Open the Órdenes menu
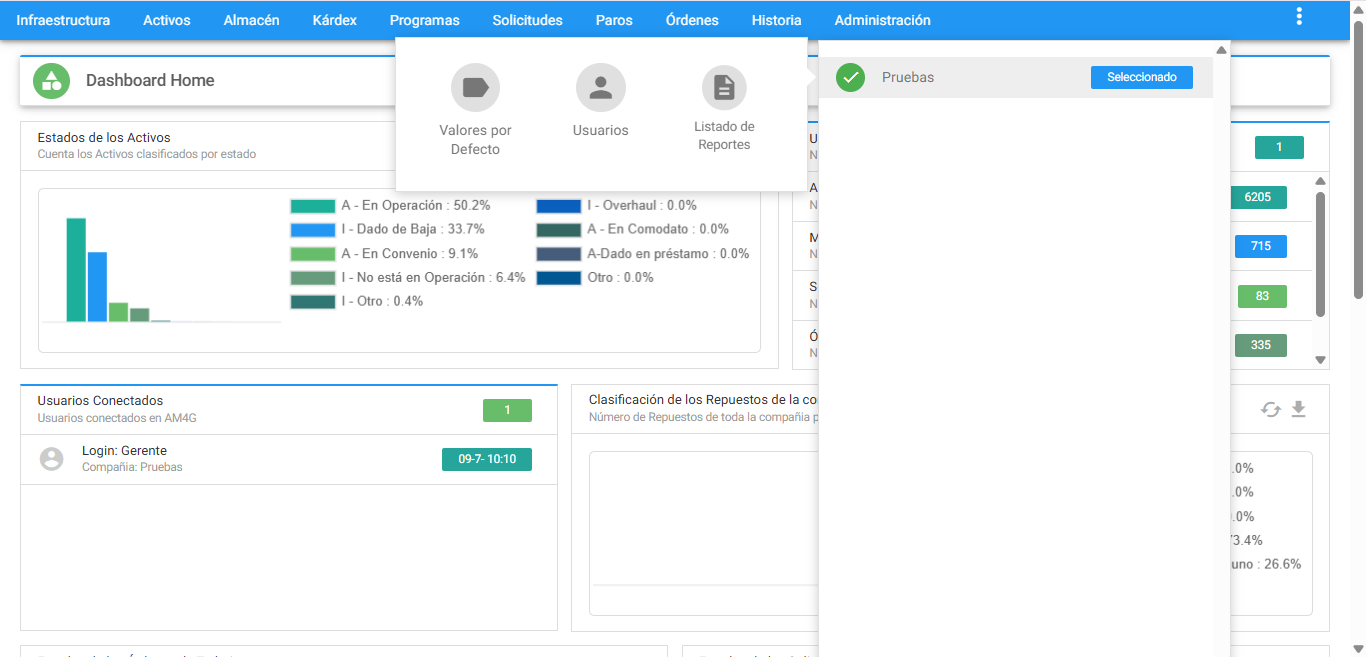Viewport: 1366px width, 657px height. pos(691,20)
